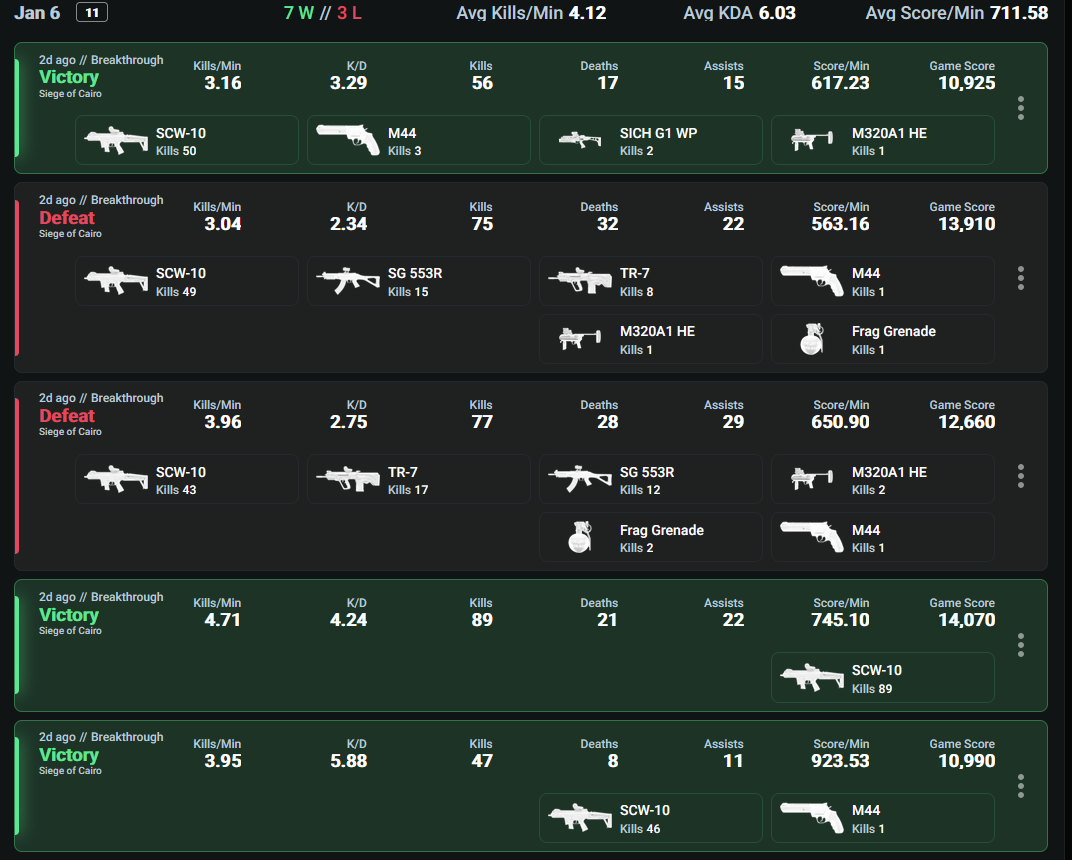Open options menu for 75-kill Defeat match
This screenshot has height=860, width=1072.
[x=1021, y=278]
